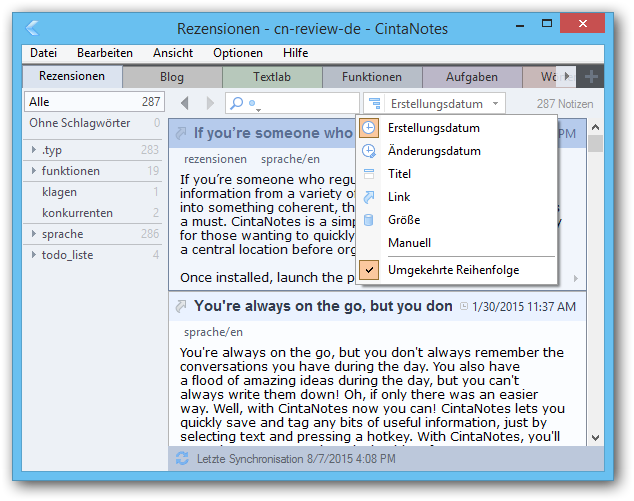Open the Optionen menu
The height and width of the screenshot is (501, 634).
238,53
